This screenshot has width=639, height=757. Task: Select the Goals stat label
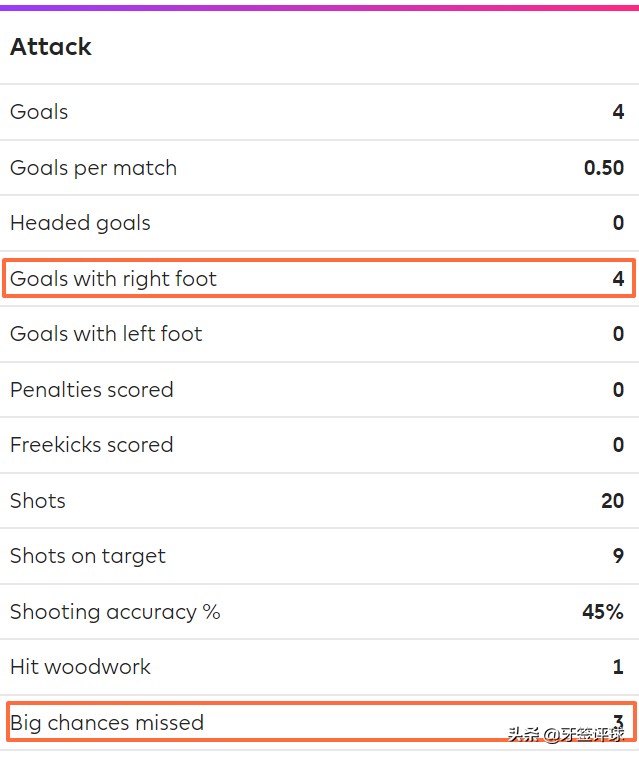point(39,112)
